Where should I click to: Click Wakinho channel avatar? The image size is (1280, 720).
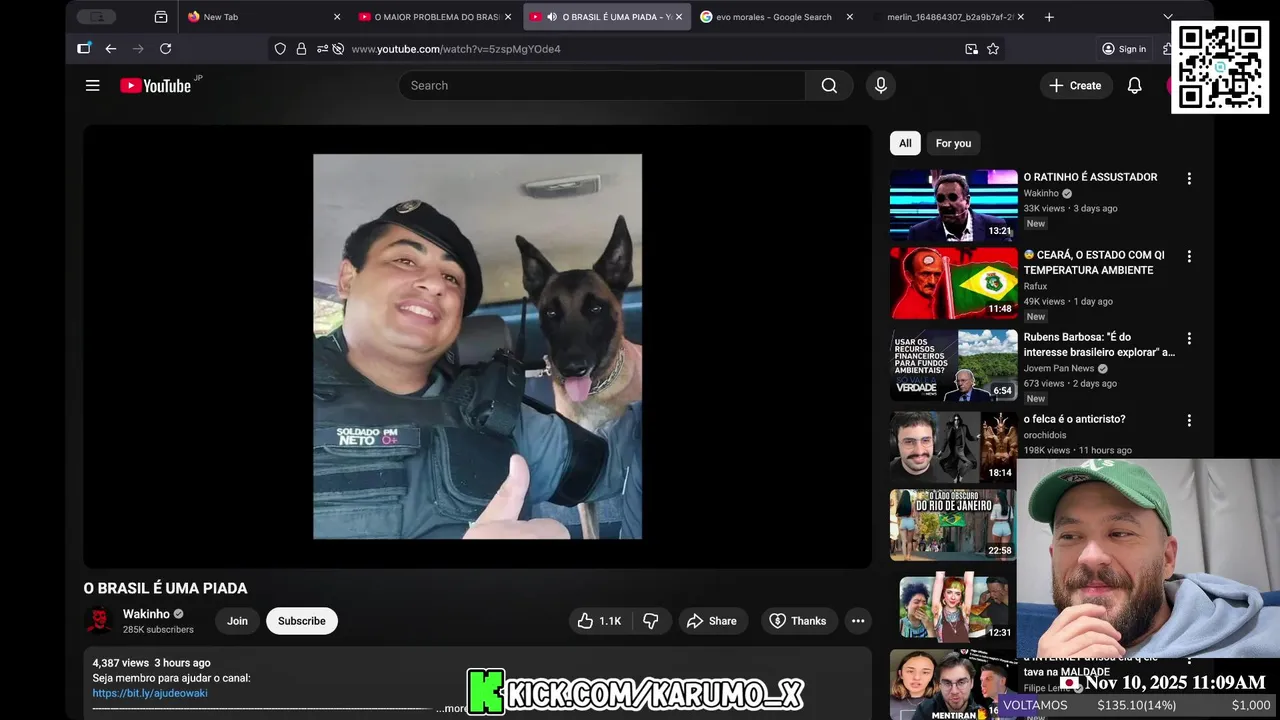[99, 621]
